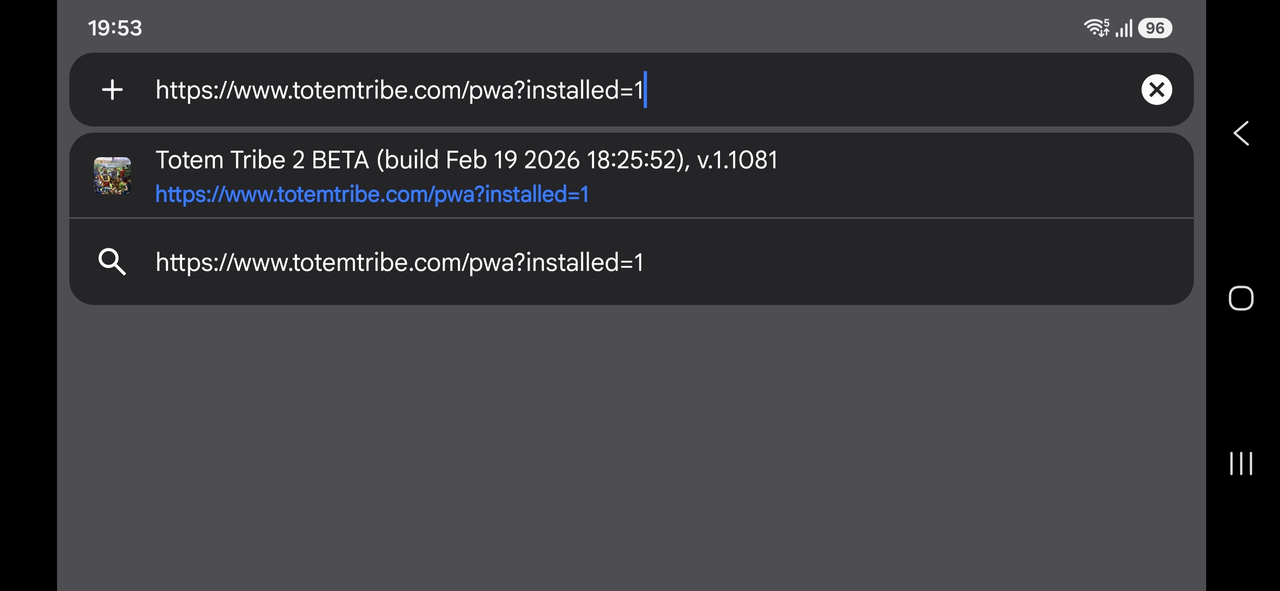The image size is (1280, 591).
Task: Tap the Wi-Fi status icon
Action: (x=1097, y=28)
